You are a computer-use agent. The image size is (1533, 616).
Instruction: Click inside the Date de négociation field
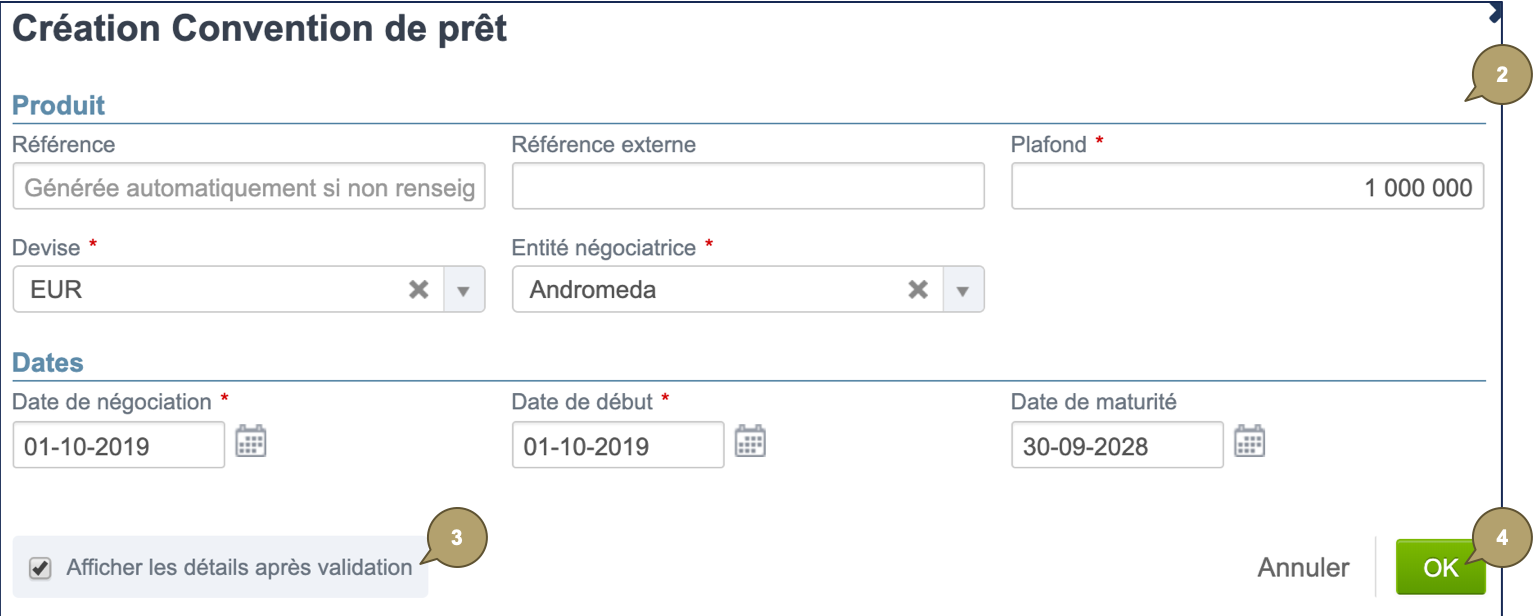[117, 443]
